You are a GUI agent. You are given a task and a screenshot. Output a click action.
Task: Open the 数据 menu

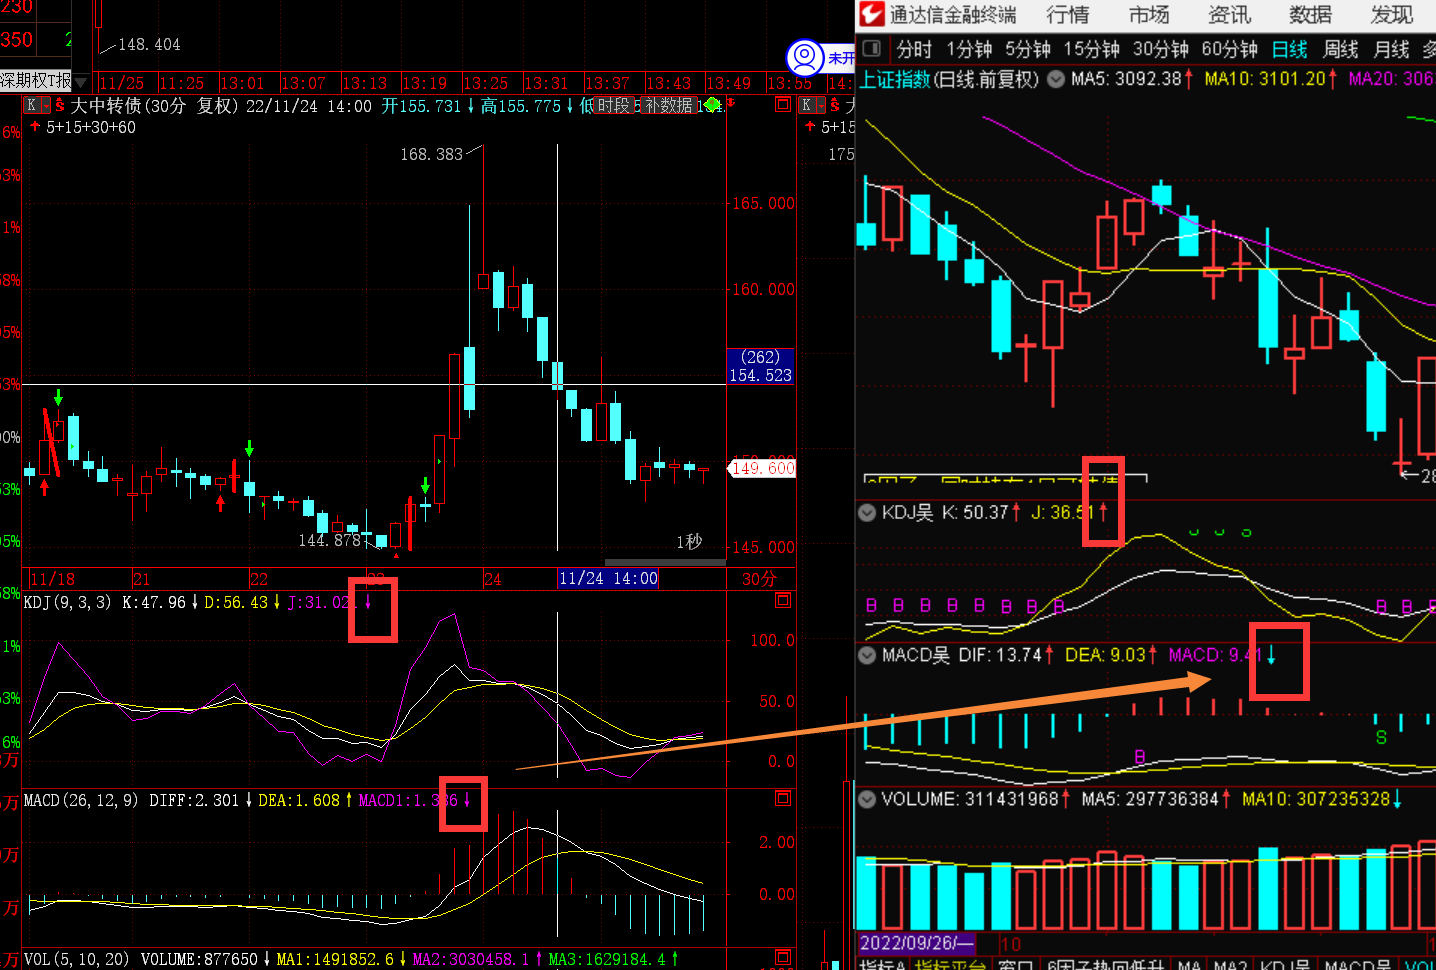click(1310, 14)
